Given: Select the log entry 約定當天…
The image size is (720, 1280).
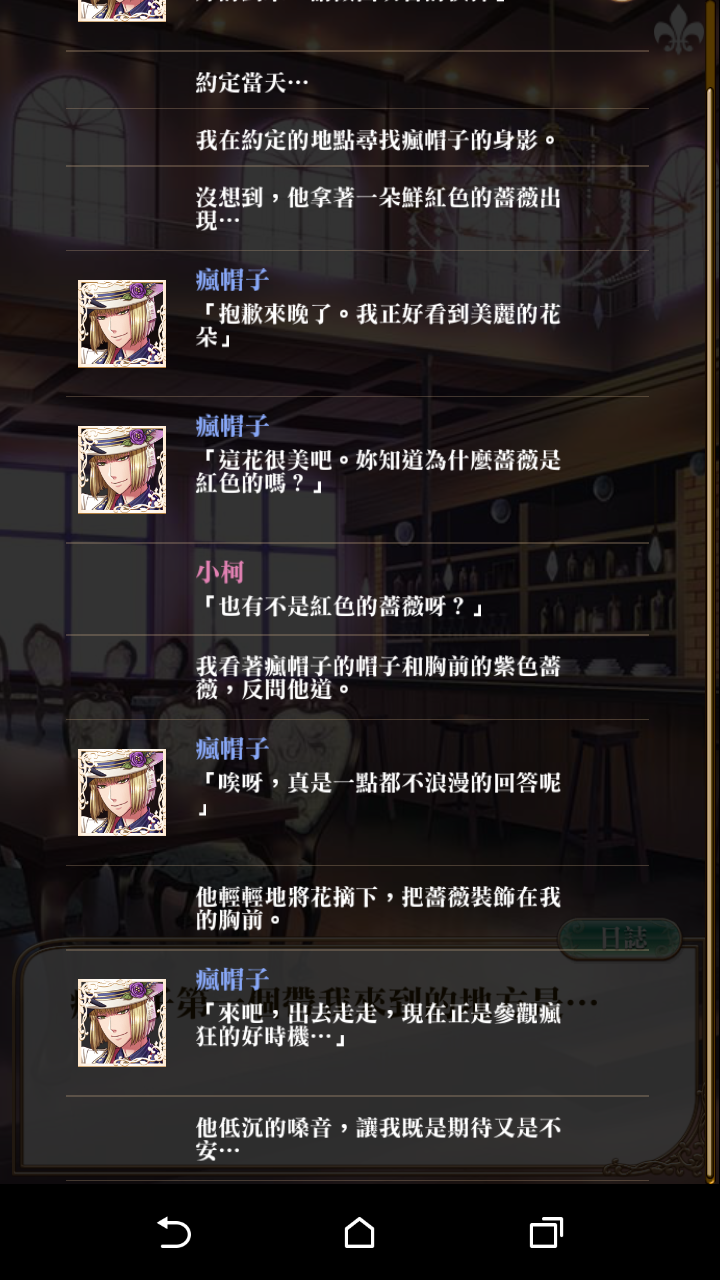Looking at the screenshot, I should coord(357,81).
